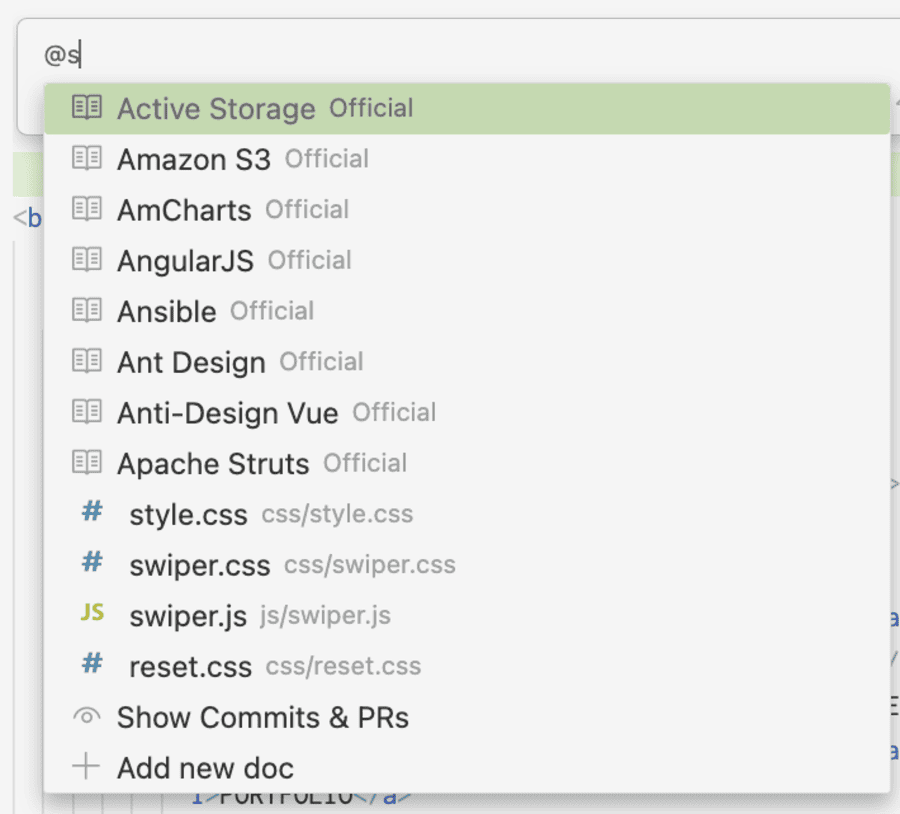The width and height of the screenshot is (900, 814).
Task: Click the book icon beside Active Storage
Action: pyautogui.click(x=87, y=107)
